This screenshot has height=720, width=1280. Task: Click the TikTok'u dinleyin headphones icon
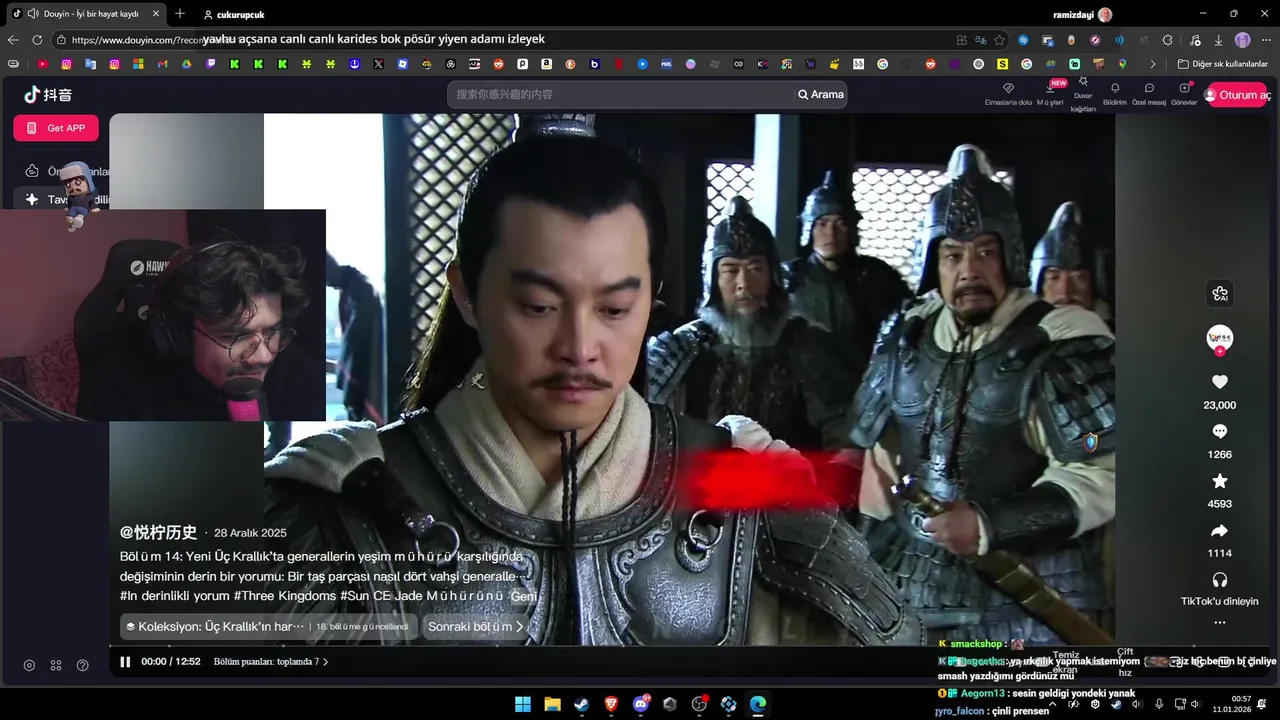[1219, 580]
